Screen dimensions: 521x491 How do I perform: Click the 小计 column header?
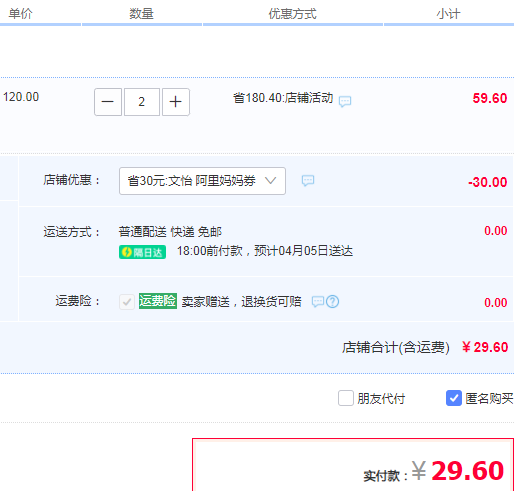point(448,14)
